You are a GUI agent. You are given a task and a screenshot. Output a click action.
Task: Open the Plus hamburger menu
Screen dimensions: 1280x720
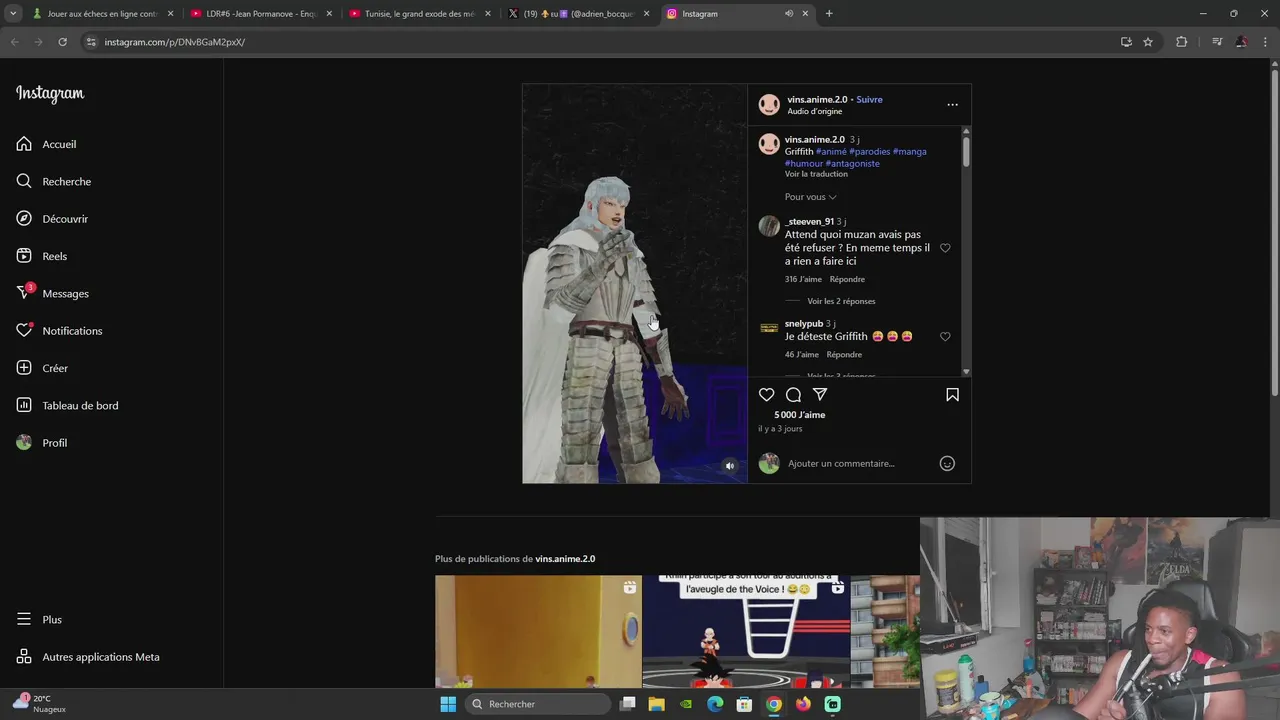(24, 620)
